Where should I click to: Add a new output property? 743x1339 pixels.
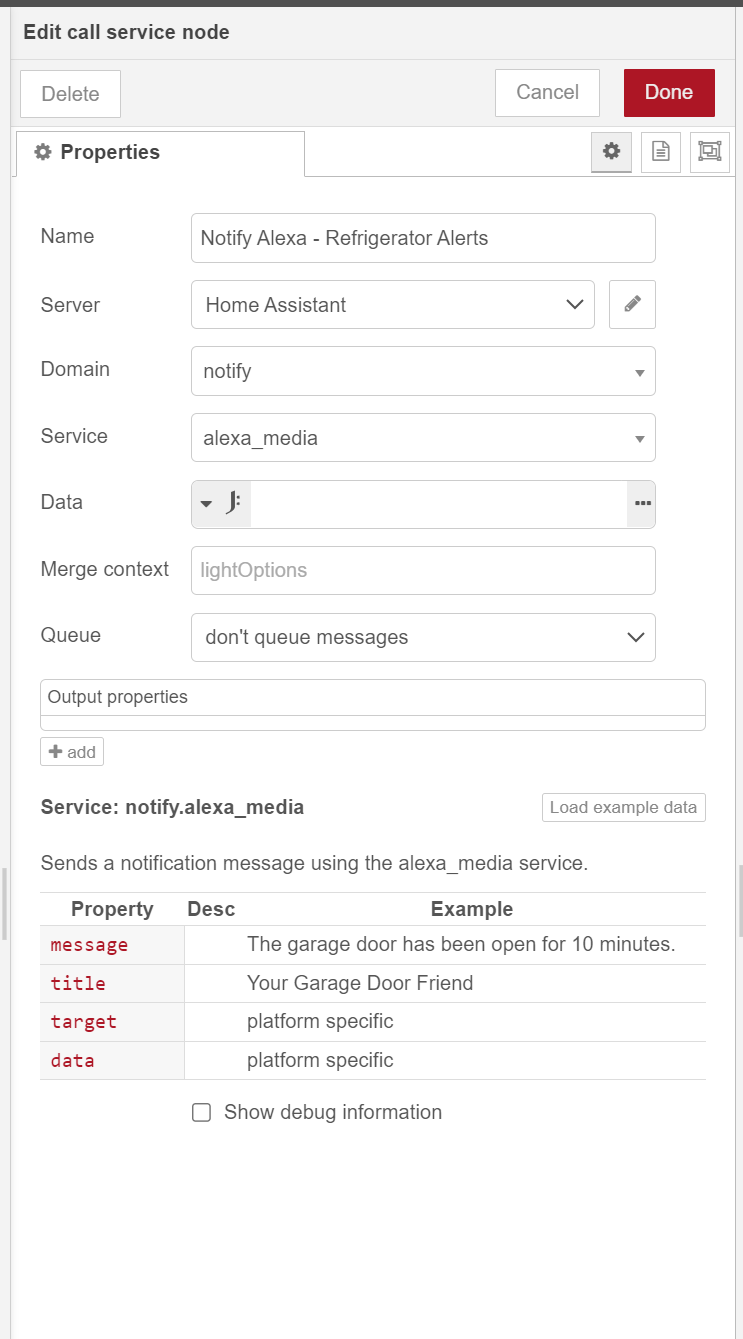(71, 751)
